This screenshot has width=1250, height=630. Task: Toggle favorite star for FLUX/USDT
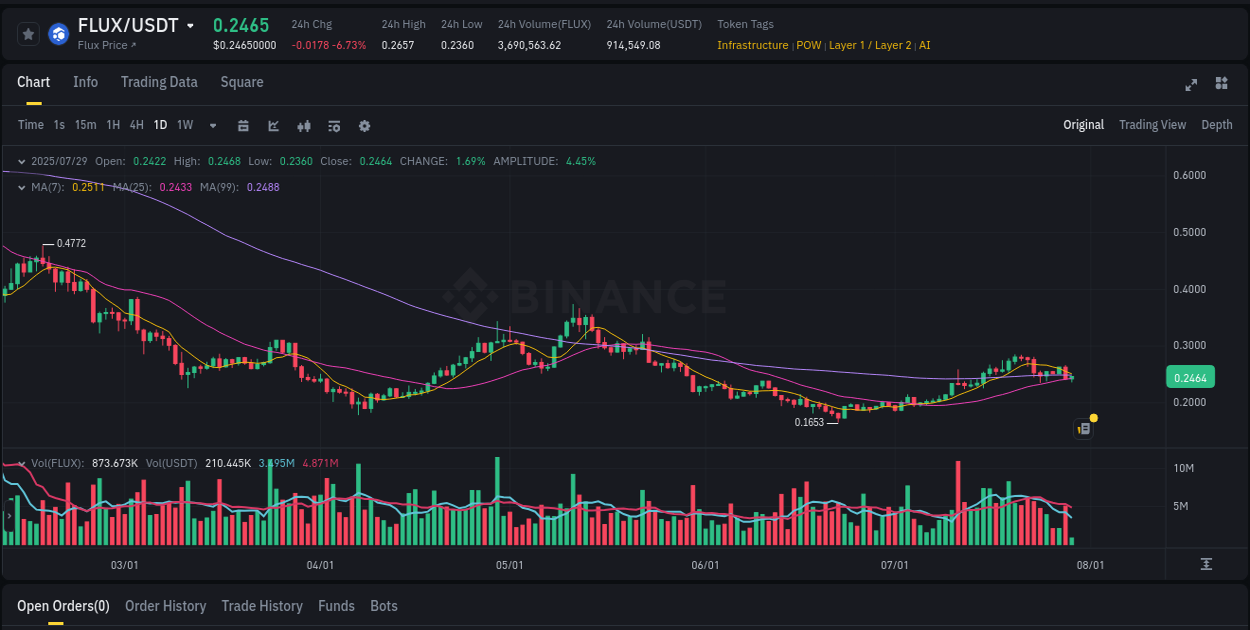[x=28, y=33]
